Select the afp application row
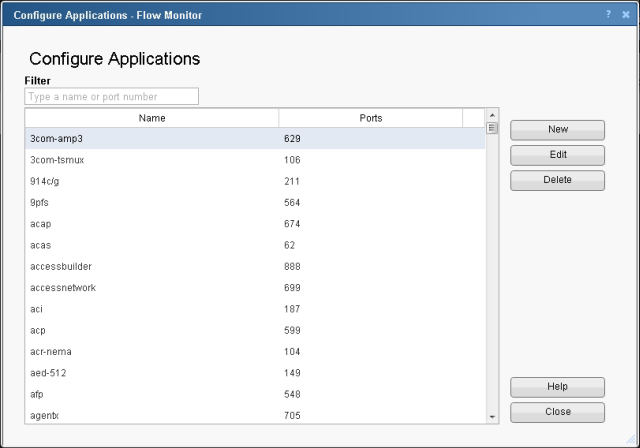Viewport: 640px width, 448px height. coord(150,394)
